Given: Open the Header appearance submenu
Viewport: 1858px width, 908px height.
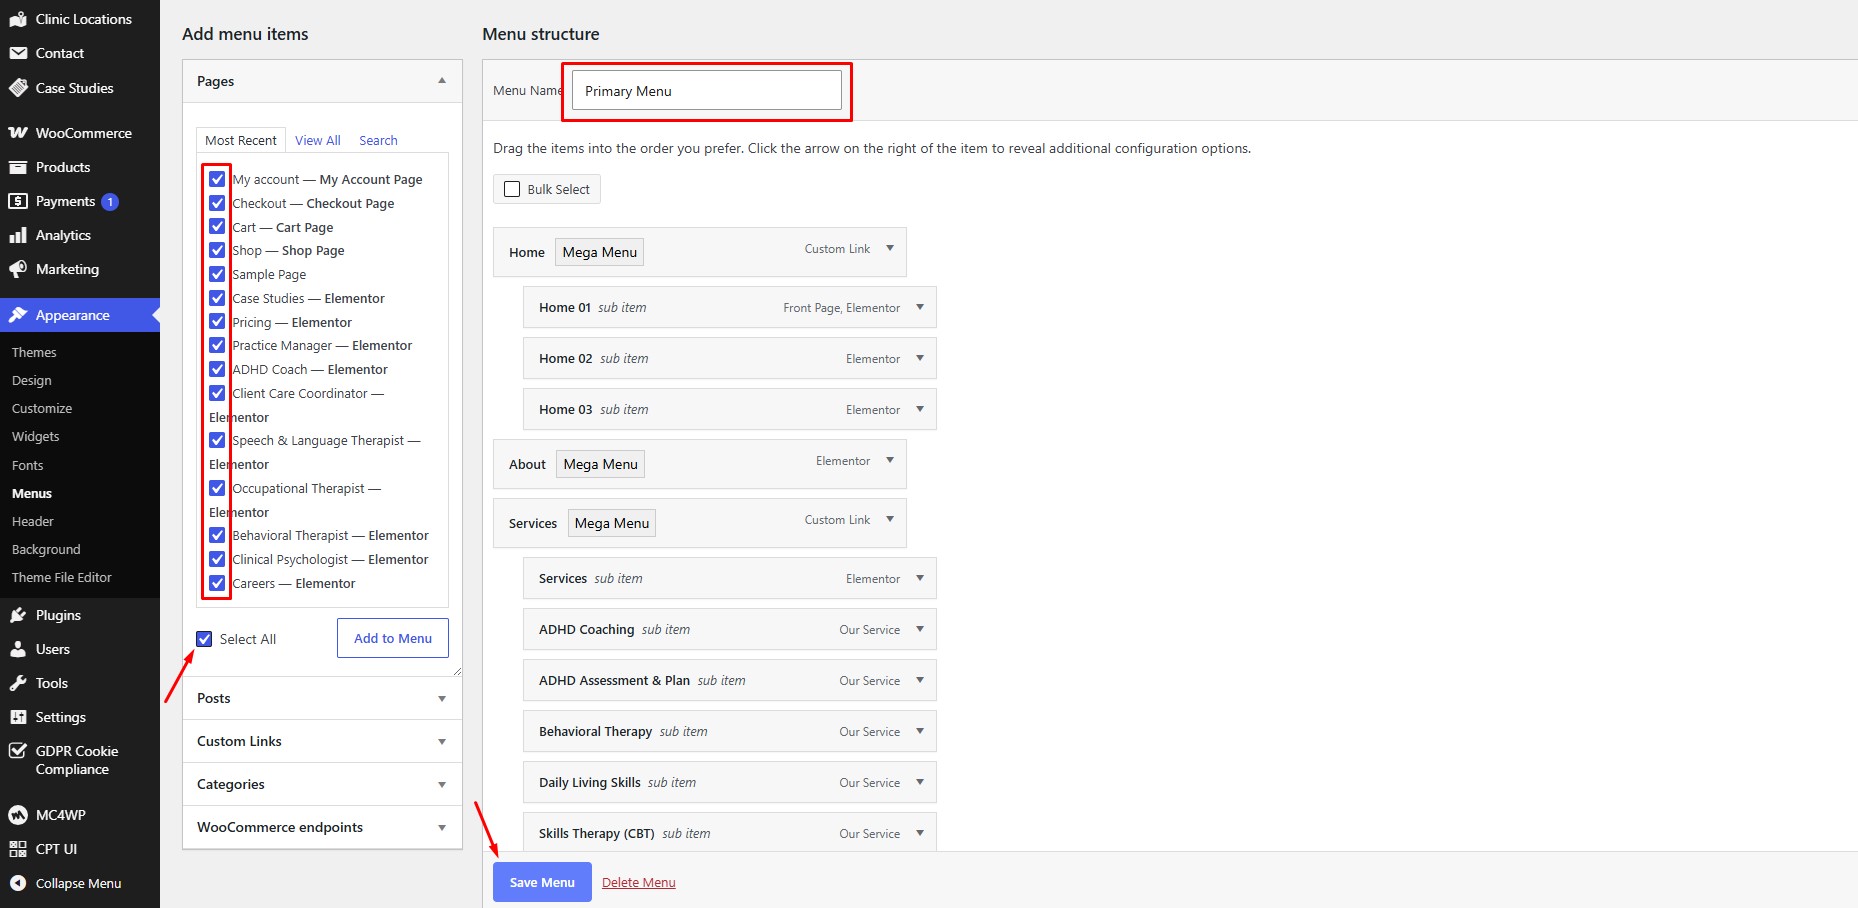Looking at the screenshot, I should pos(33,521).
